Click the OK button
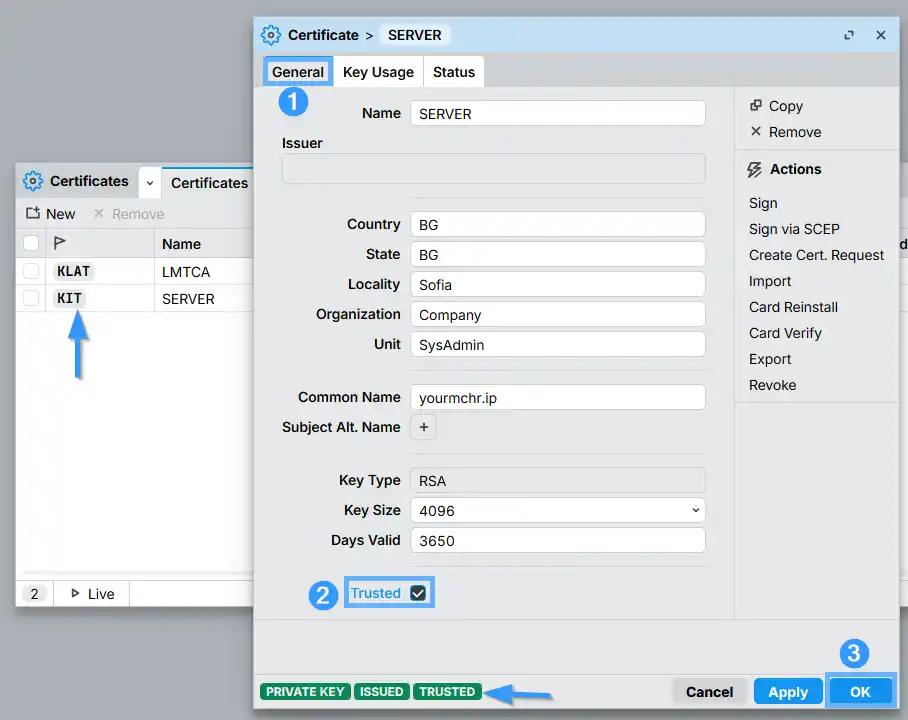The height and width of the screenshot is (720, 908). [860, 692]
